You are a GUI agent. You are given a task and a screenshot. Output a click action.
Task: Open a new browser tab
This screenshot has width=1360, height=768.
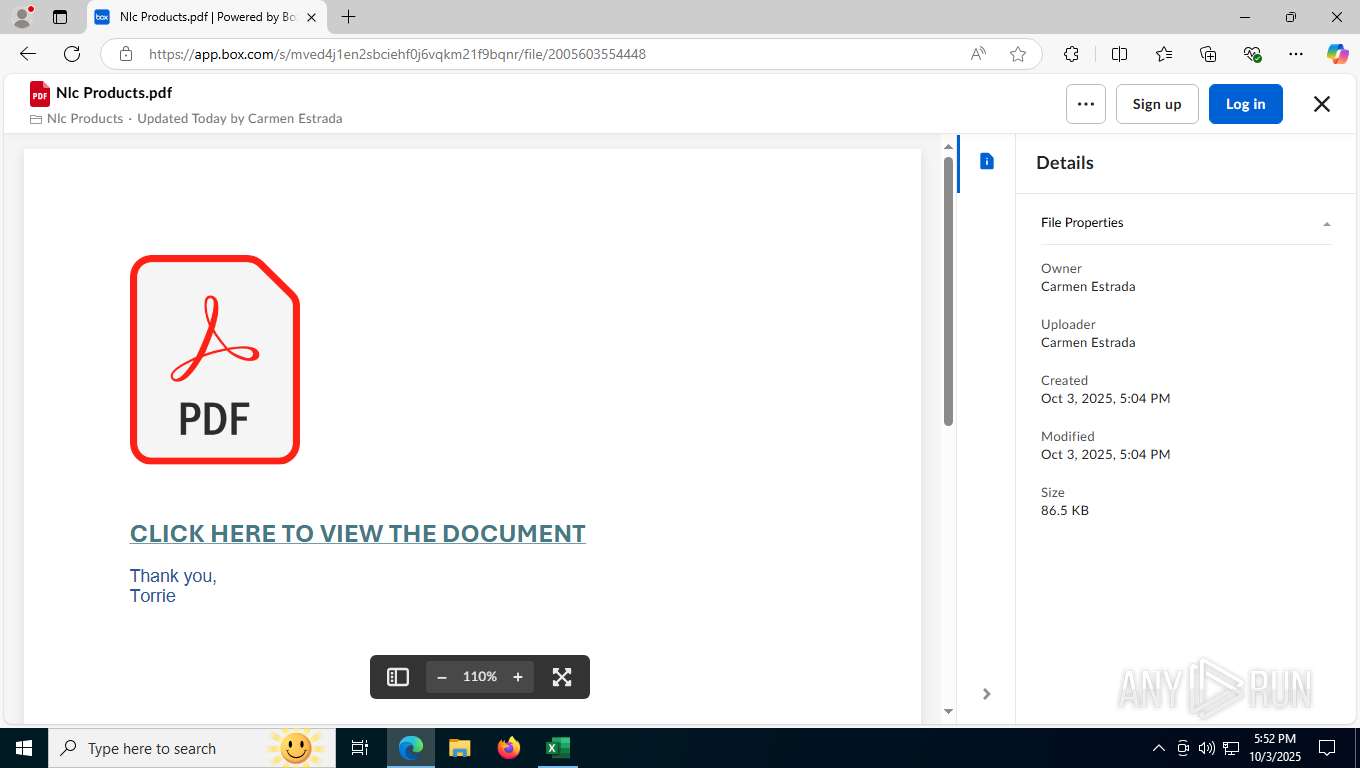[x=348, y=17]
